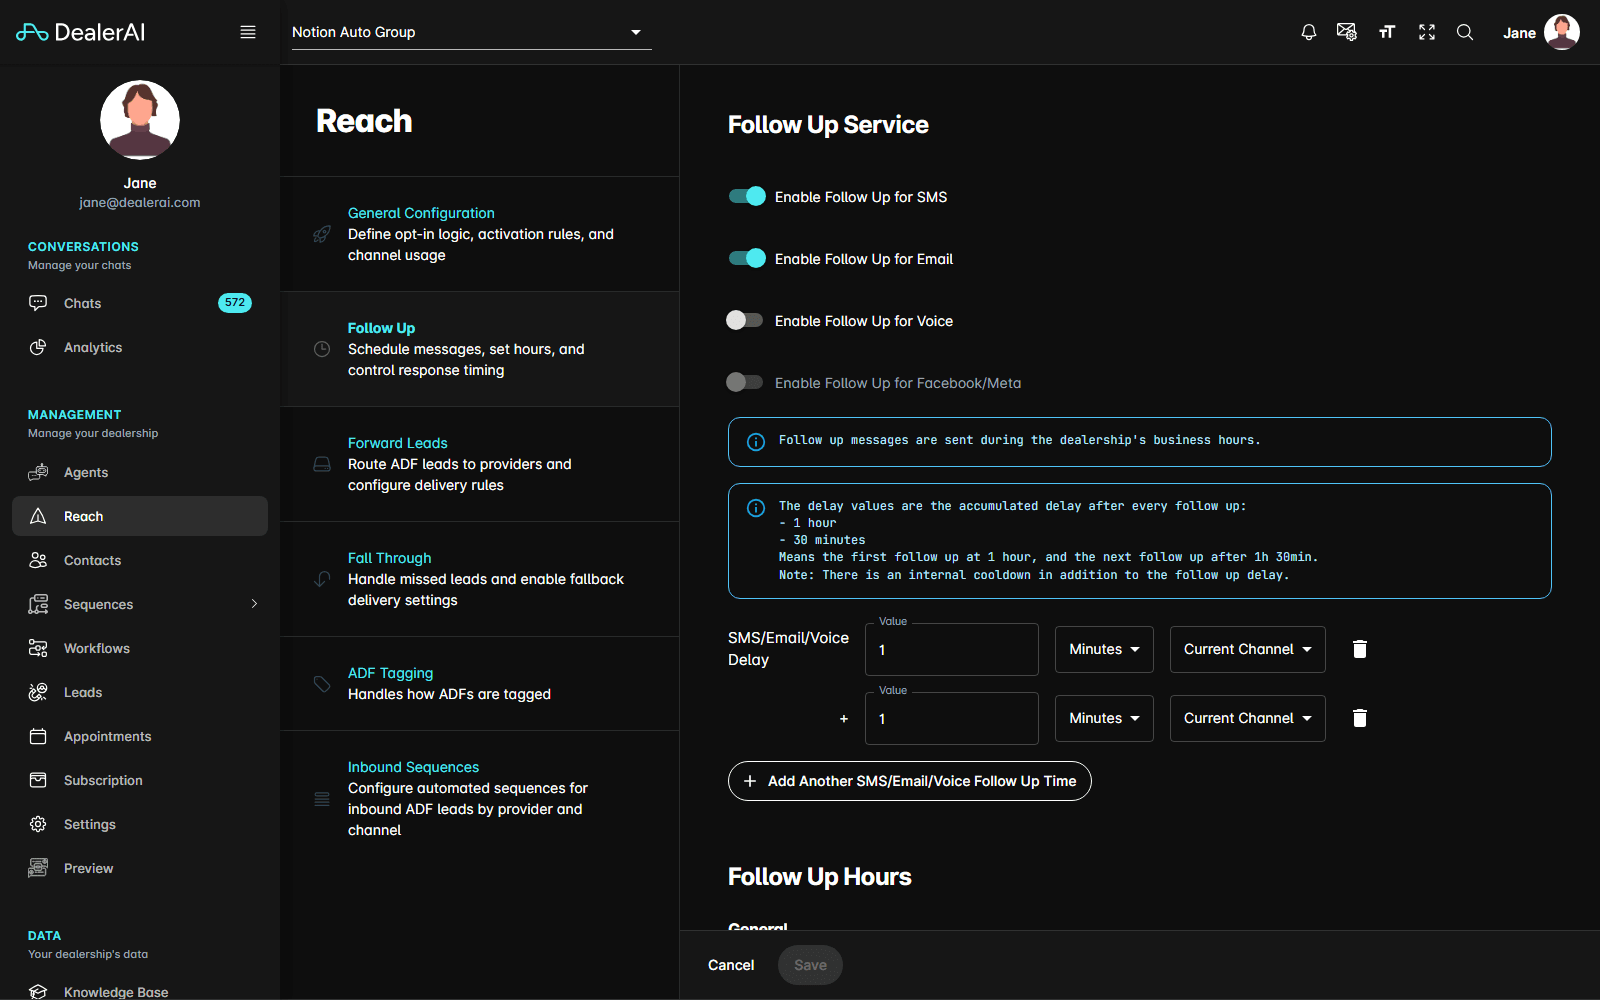This screenshot has height=1000, width=1600.
Task: Open the Notion Auto Group dropdown
Action: (471, 32)
